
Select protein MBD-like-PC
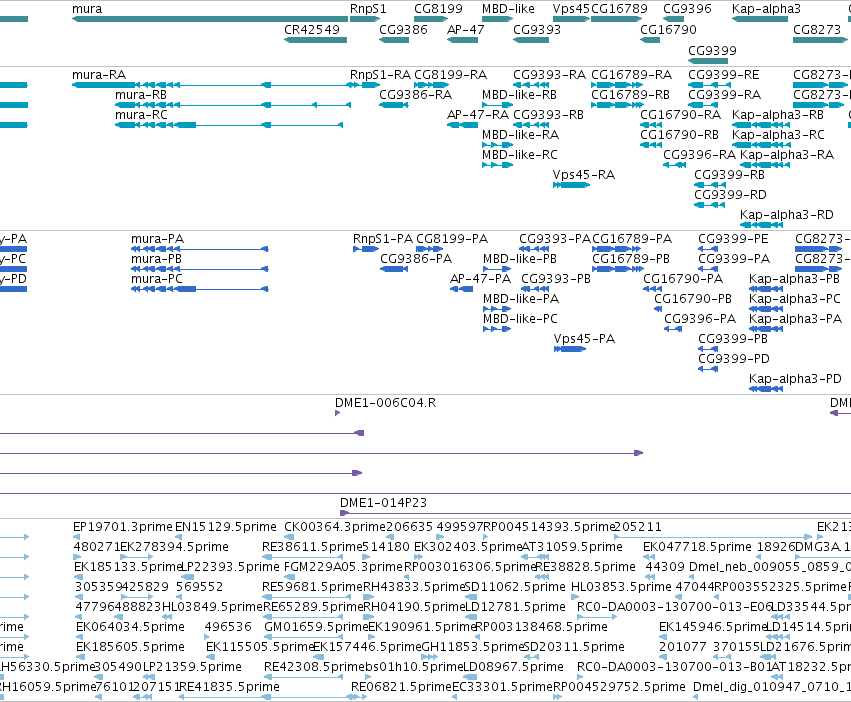497,329
